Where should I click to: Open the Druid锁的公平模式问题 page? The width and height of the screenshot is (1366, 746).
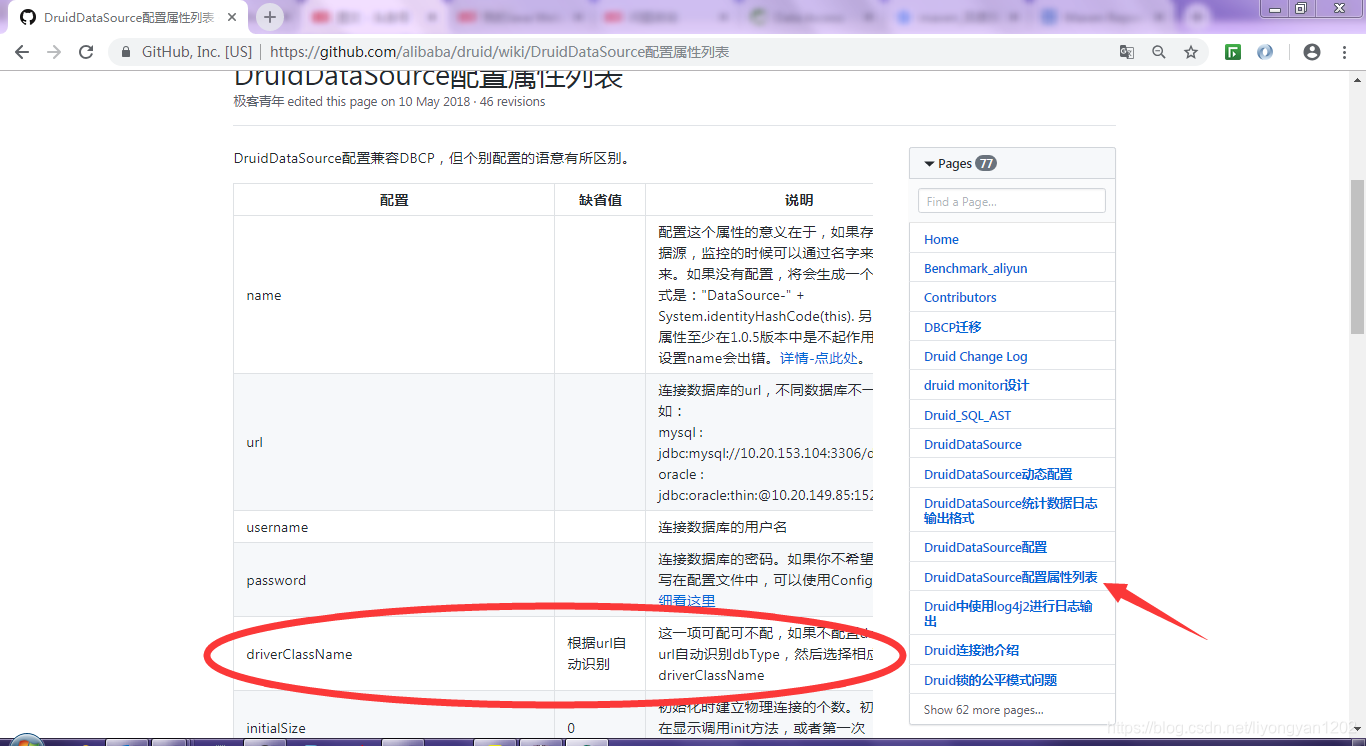(x=990, y=680)
